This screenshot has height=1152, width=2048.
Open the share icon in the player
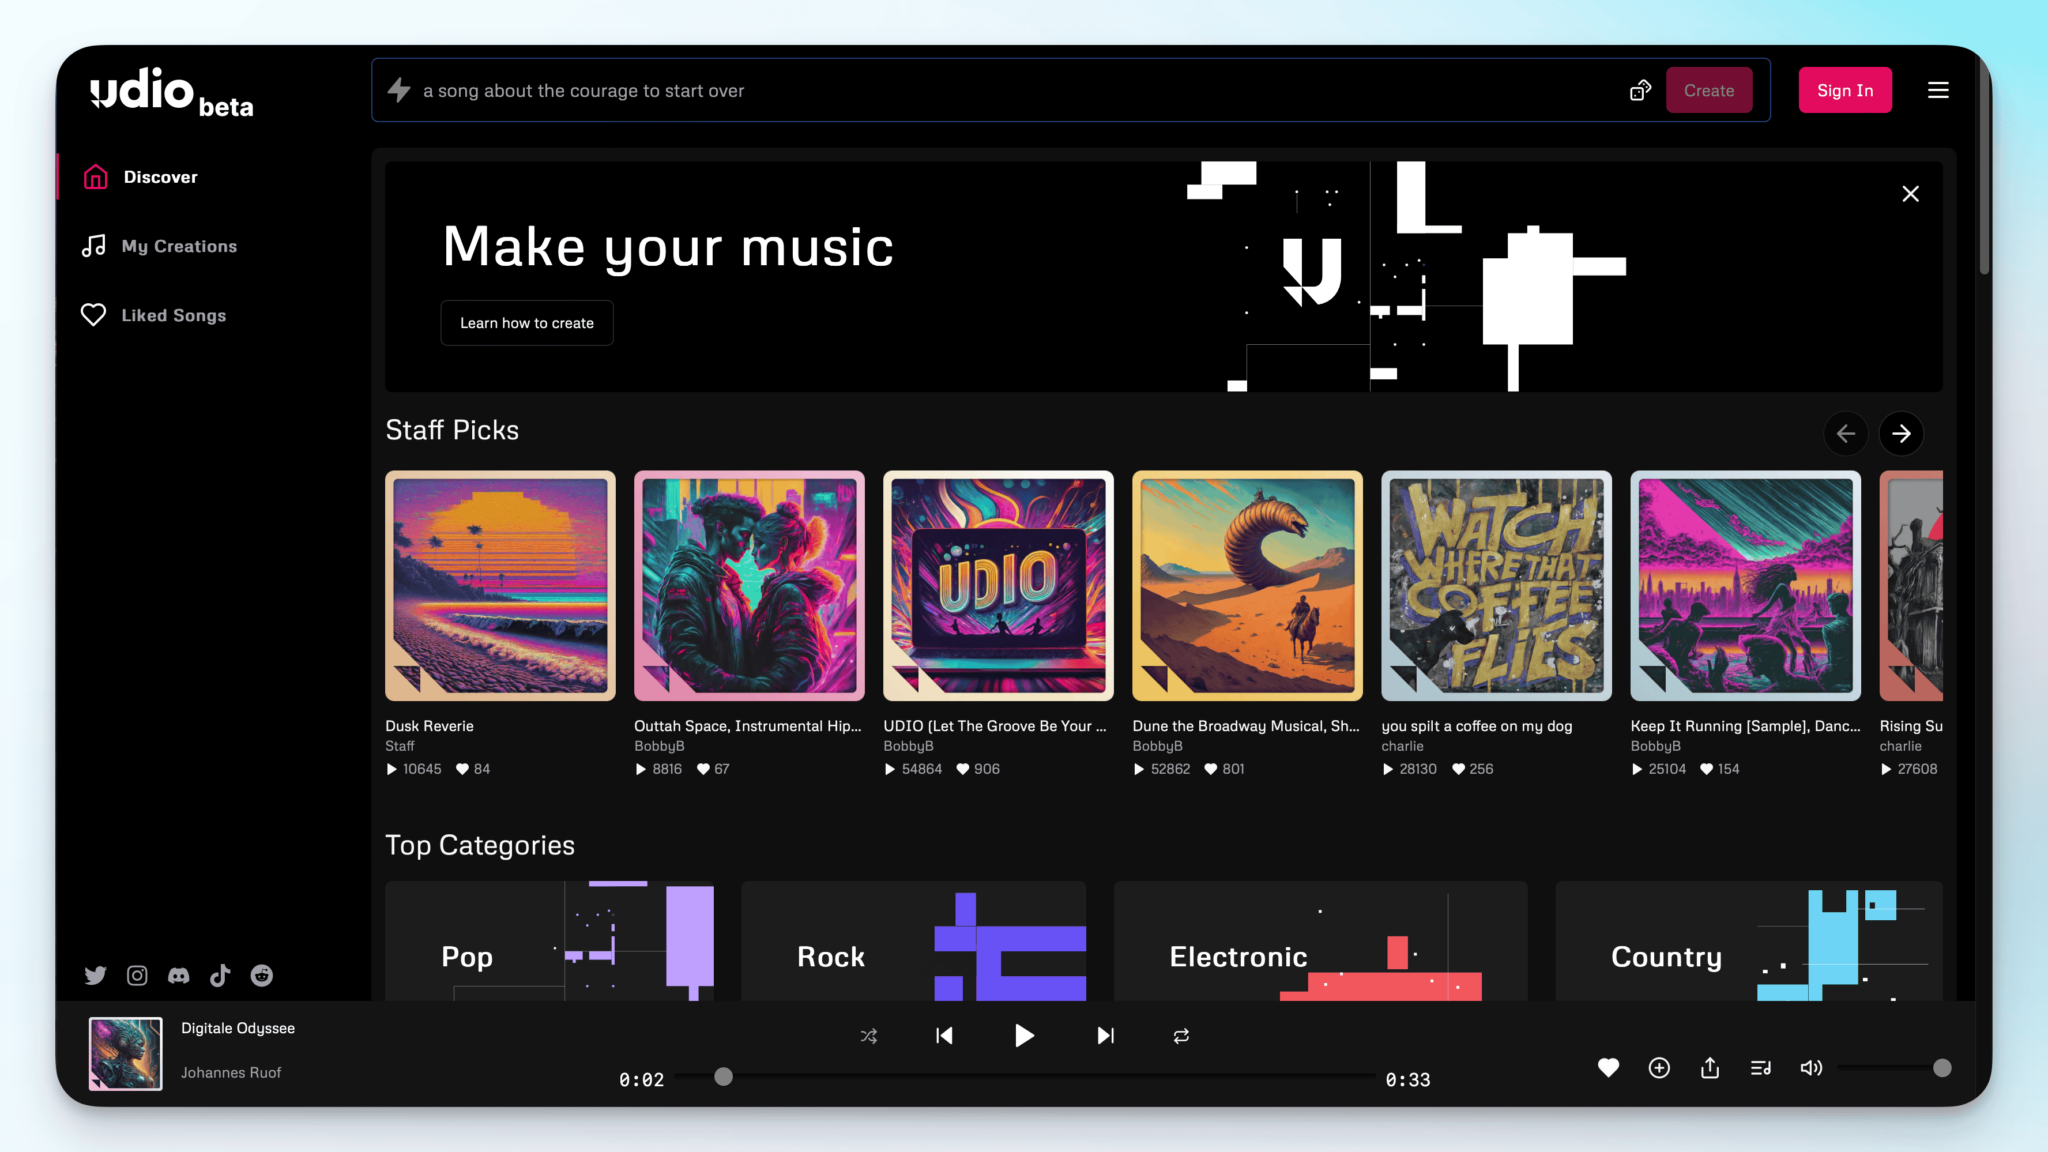point(1710,1067)
